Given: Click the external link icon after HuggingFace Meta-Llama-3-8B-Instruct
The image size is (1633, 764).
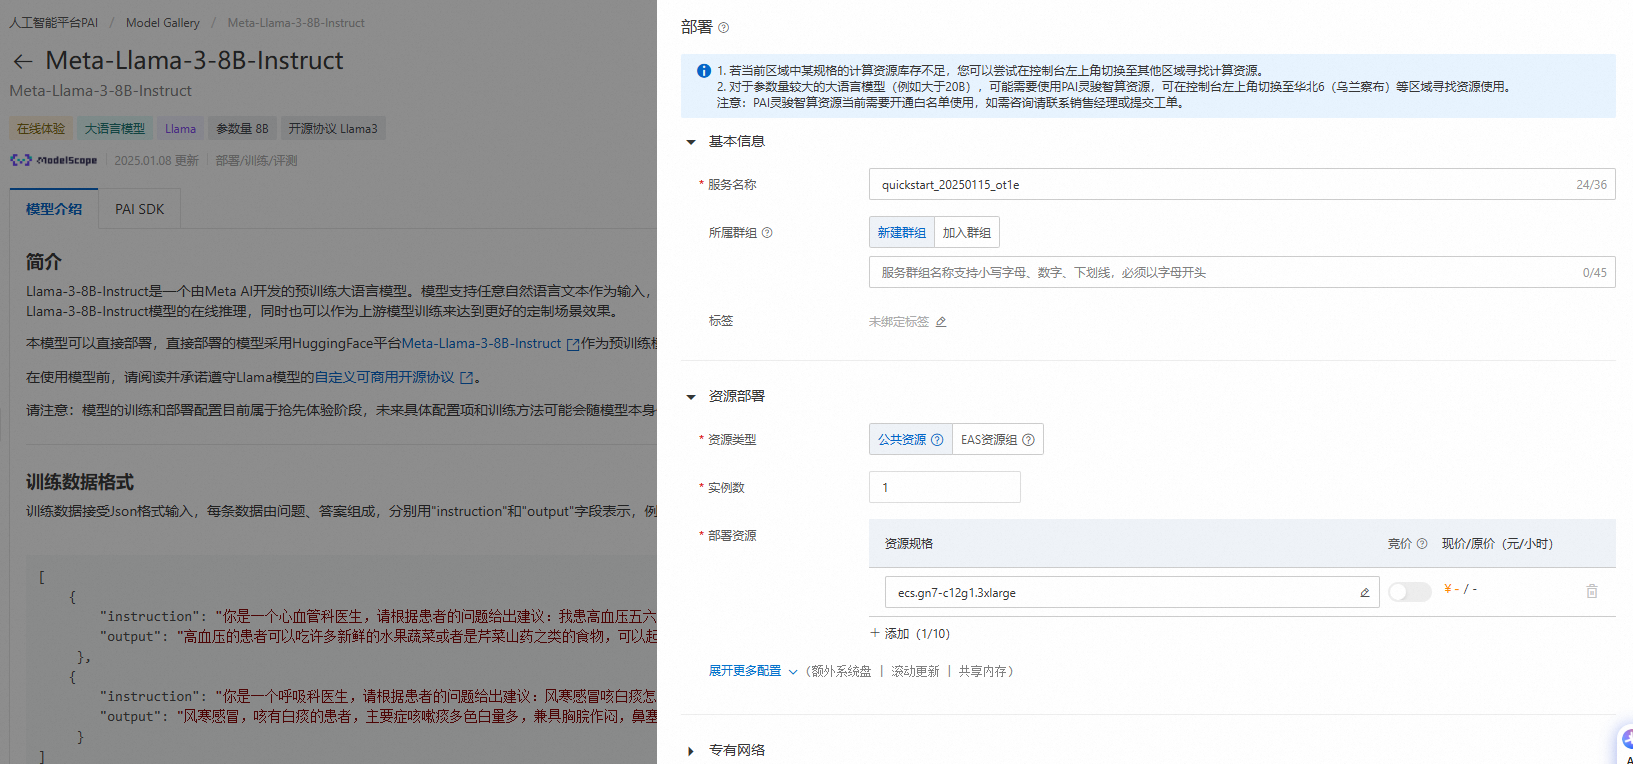Looking at the screenshot, I should click(573, 344).
